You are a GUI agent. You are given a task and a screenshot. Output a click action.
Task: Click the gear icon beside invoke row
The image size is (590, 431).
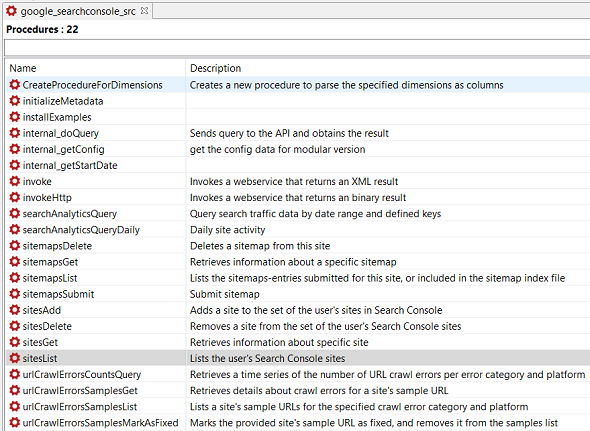tap(14, 181)
